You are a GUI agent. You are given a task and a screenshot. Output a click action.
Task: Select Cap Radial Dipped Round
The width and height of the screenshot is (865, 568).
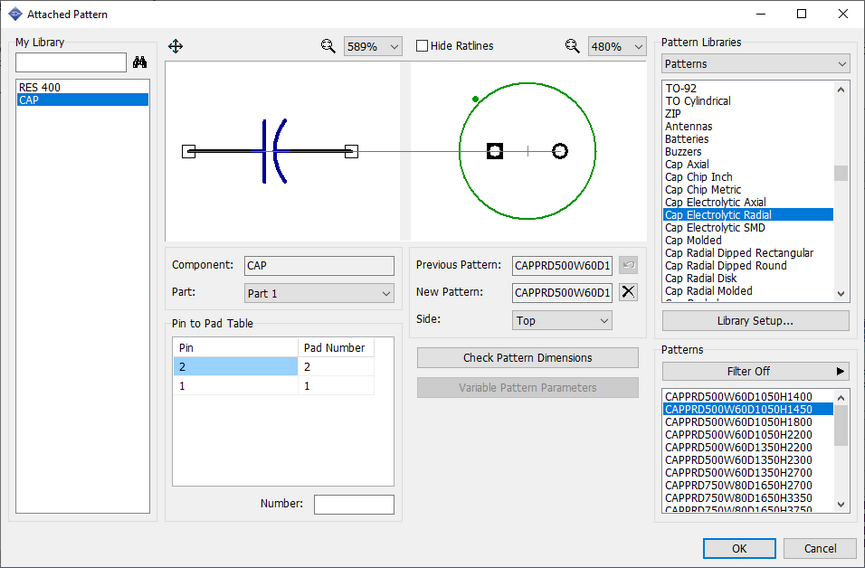click(748, 266)
